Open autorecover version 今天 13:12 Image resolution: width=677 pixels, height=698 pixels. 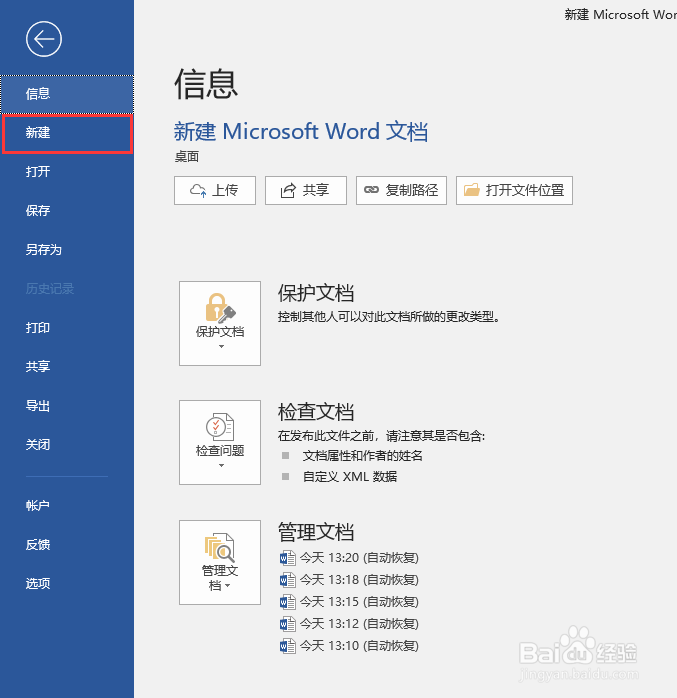[x=359, y=624]
